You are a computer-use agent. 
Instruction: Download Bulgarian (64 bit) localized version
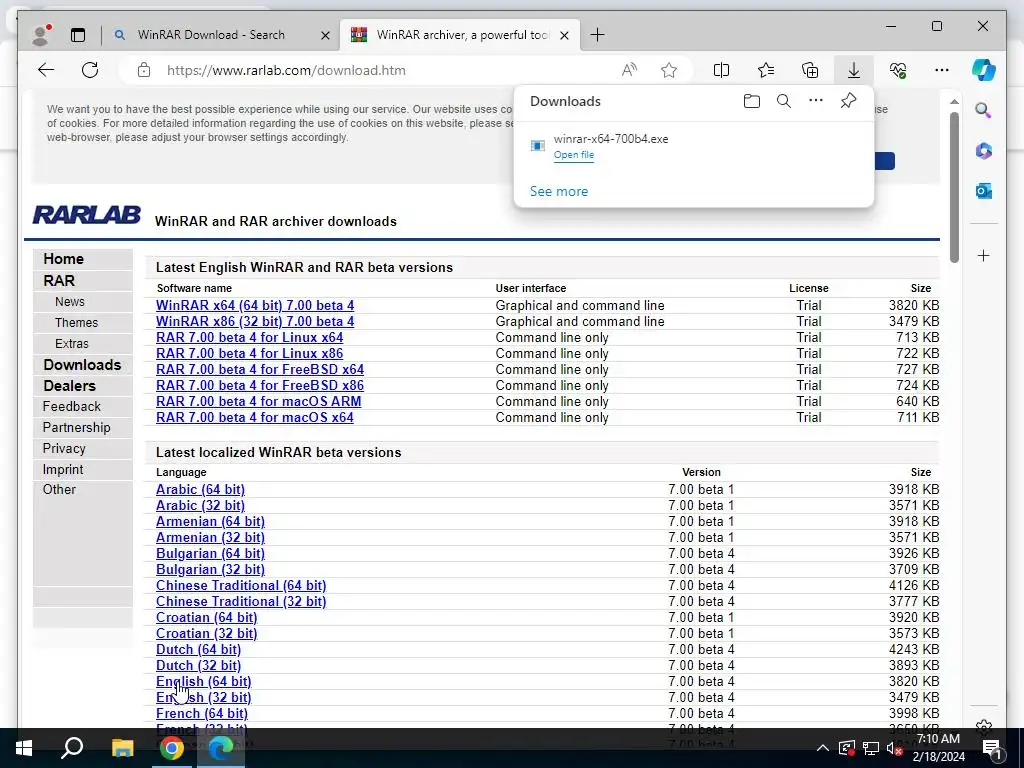(210, 553)
